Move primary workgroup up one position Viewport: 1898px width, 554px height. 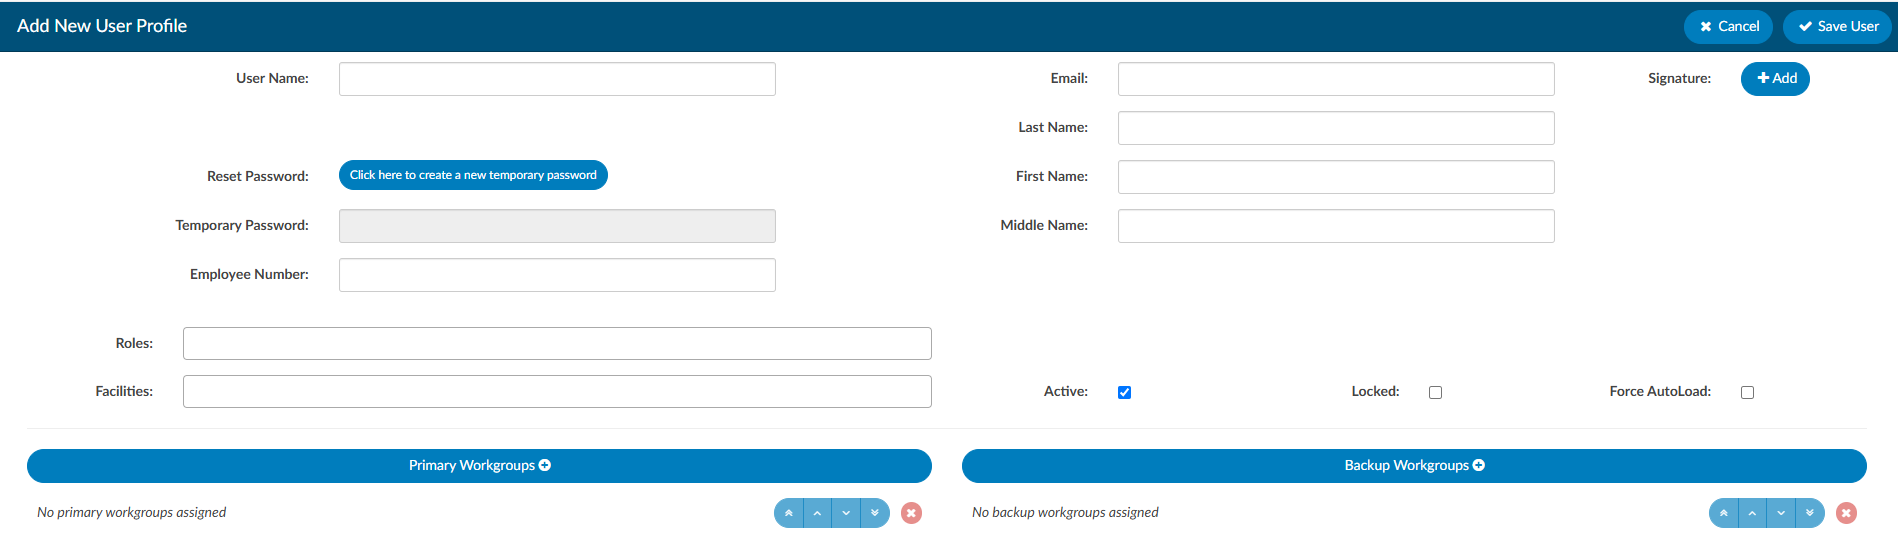pyautogui.click(x=817, y=513)
